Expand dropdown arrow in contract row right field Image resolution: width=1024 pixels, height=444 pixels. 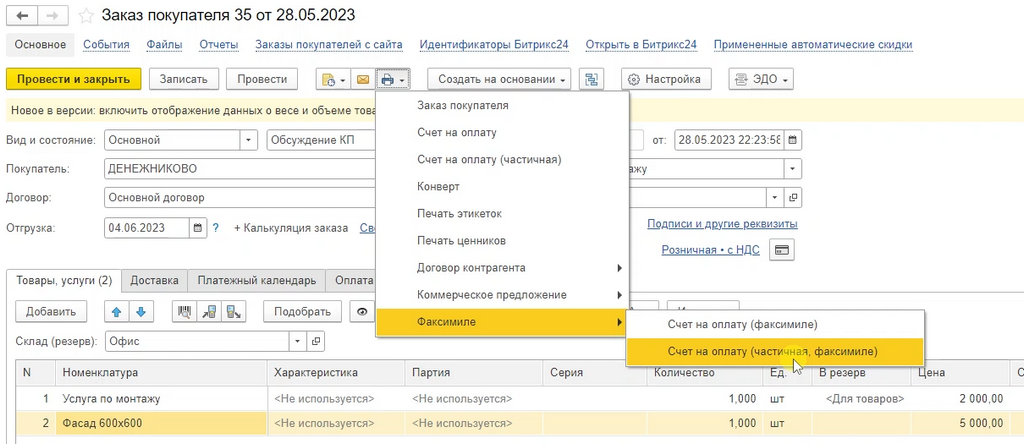pos(776,197)
